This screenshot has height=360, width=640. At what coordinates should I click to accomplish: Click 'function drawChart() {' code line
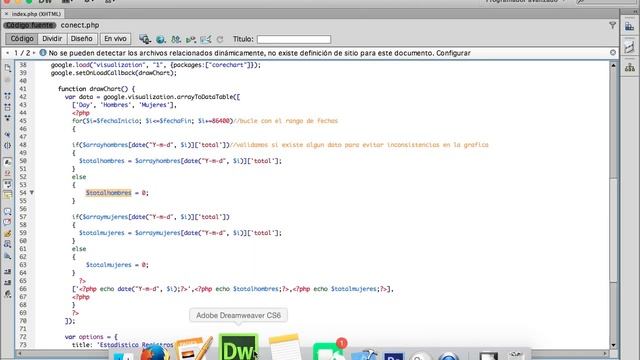click(x=96, y=89)
